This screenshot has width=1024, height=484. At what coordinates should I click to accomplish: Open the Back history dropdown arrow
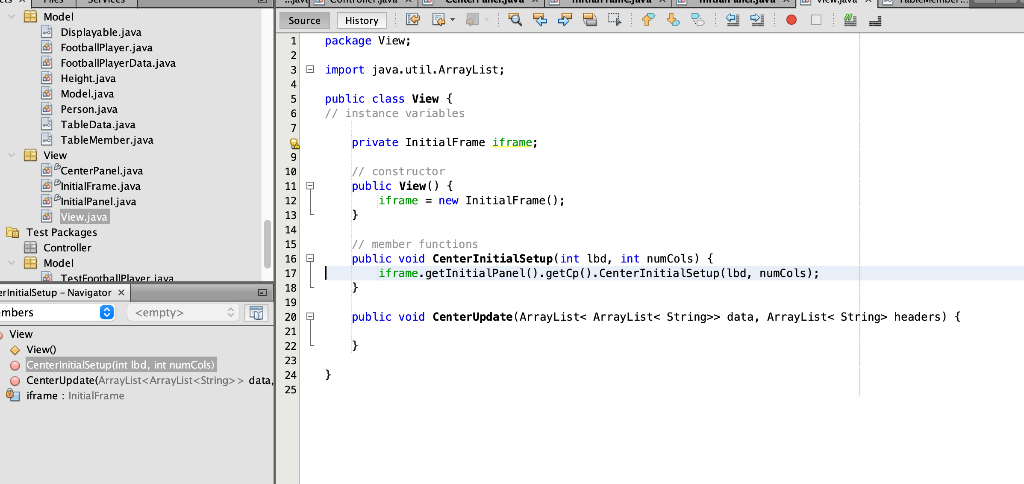tap(453, 20)
